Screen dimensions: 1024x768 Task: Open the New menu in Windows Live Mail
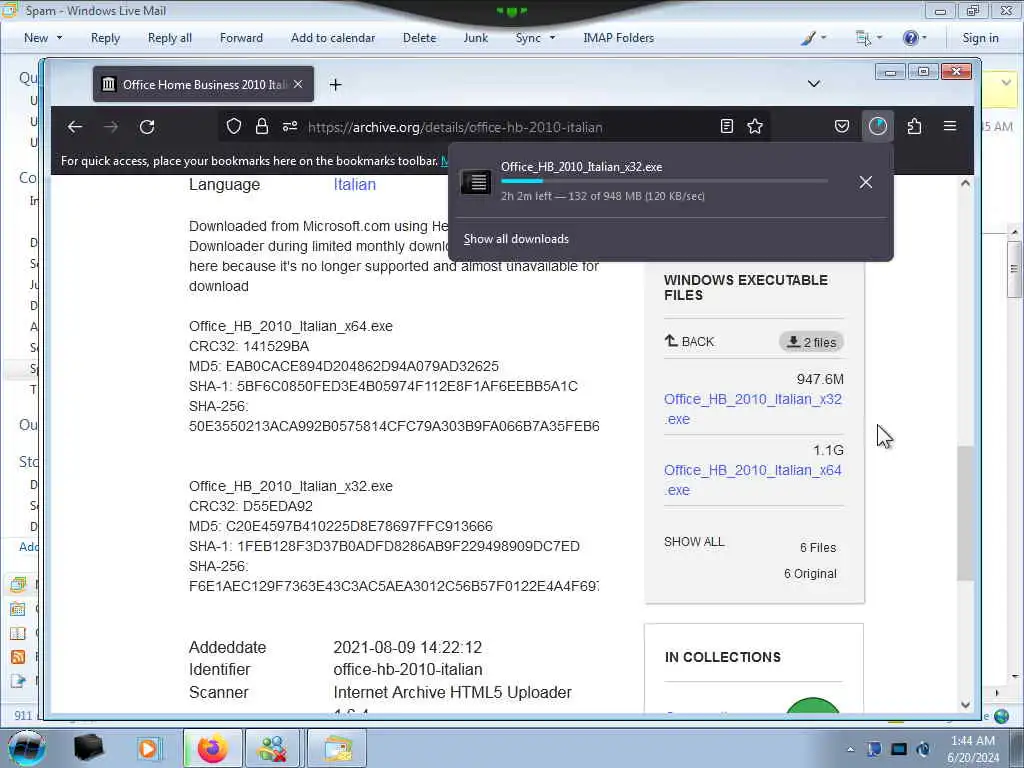click(43, 38)
